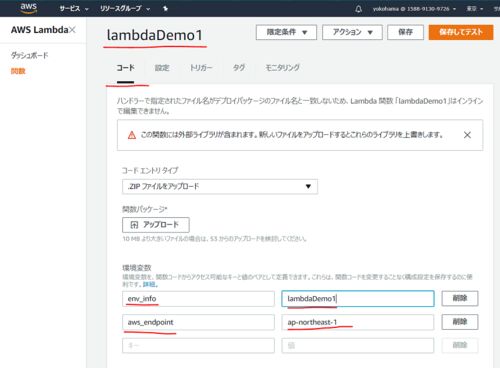
Task: Open the yokohama account menu
Action: click(x=414, y=9)
